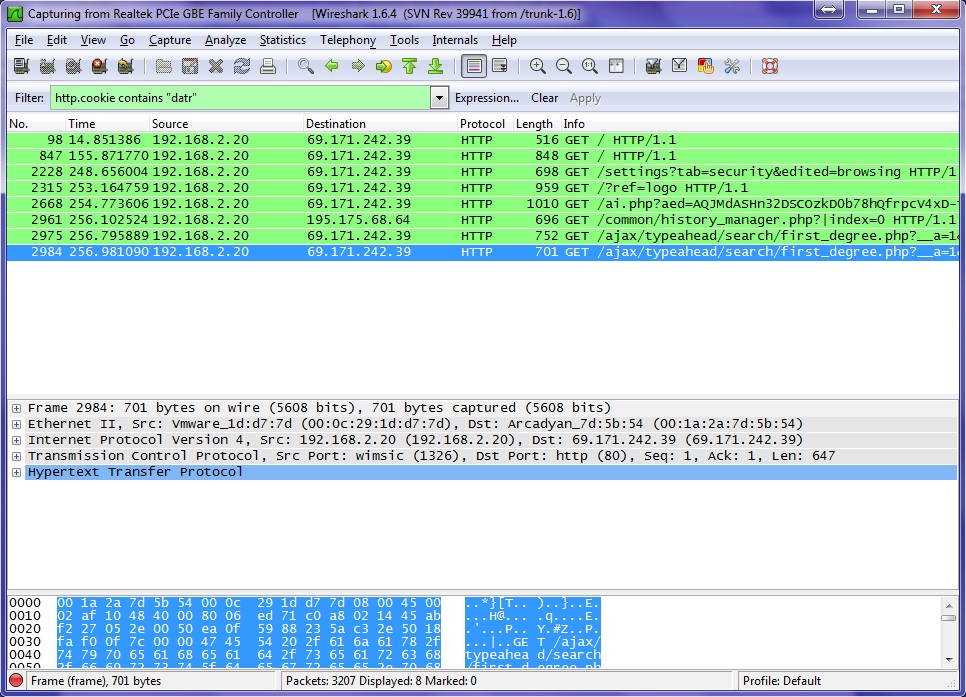Open the capture options icon

[x=46, y=67]
